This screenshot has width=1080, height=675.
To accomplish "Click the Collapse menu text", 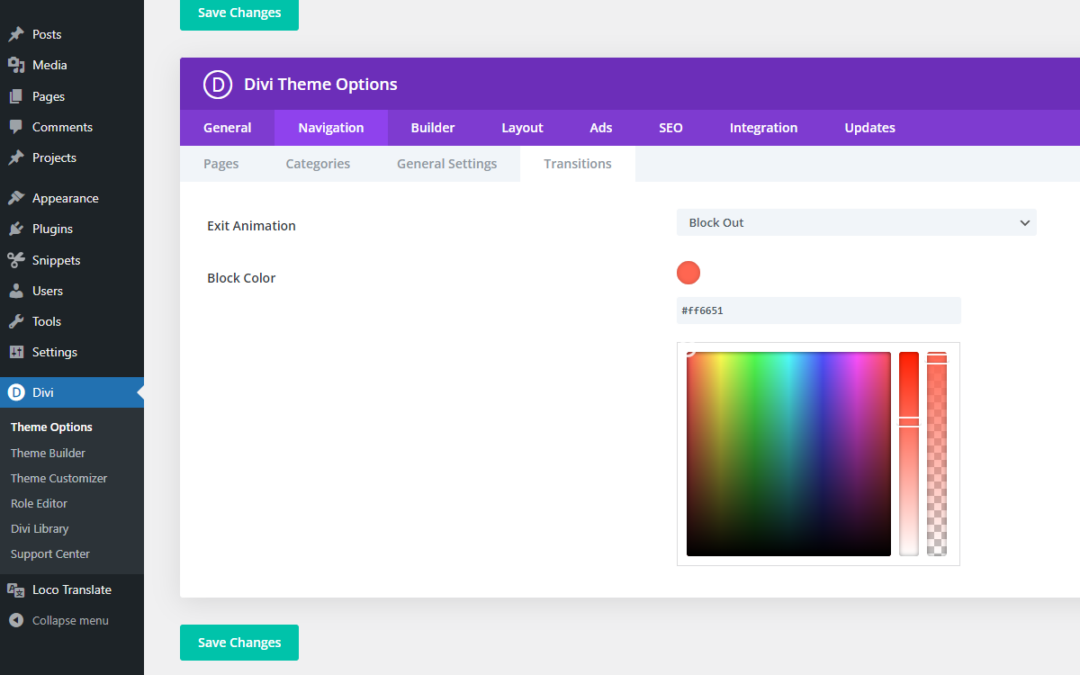I will coord(70,621).
